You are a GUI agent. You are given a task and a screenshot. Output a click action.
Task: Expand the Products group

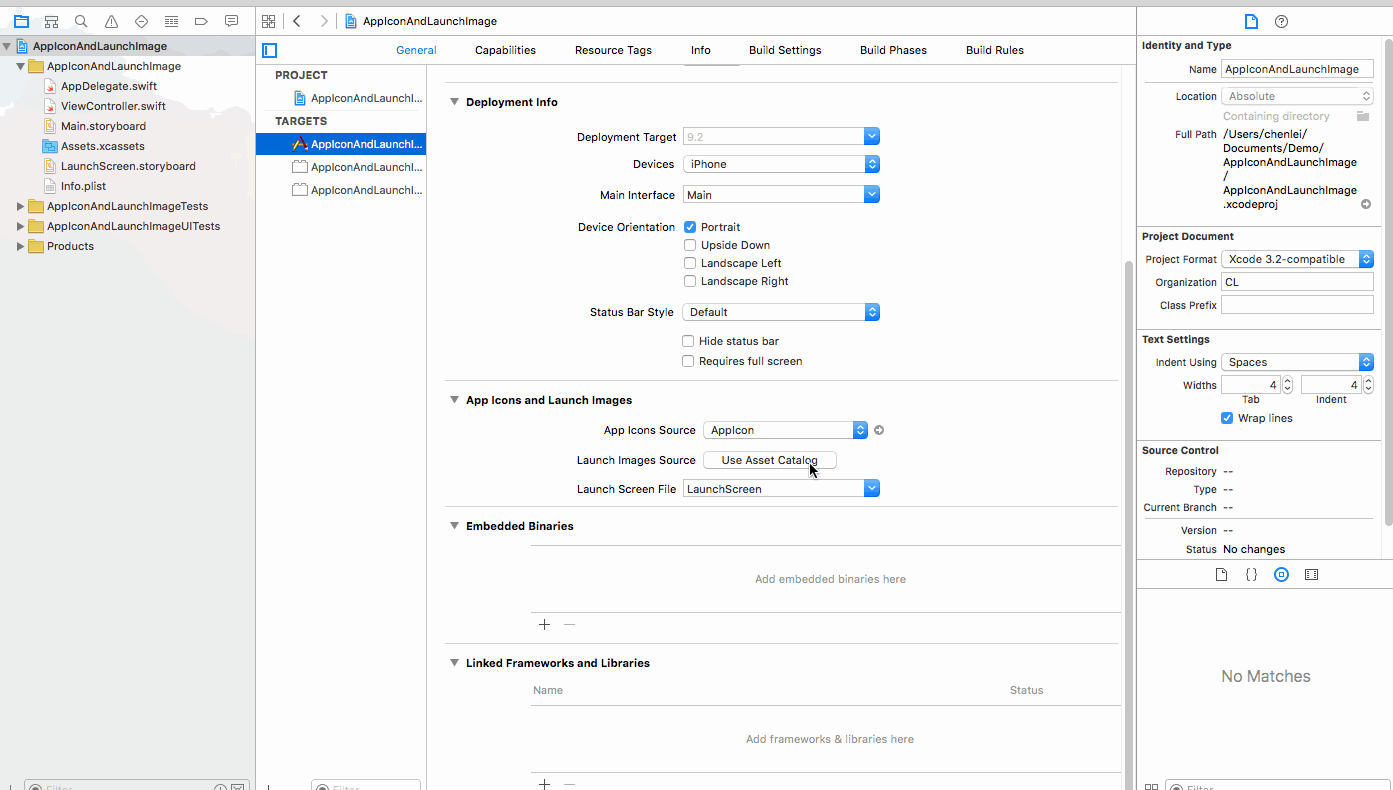[21, 246]
